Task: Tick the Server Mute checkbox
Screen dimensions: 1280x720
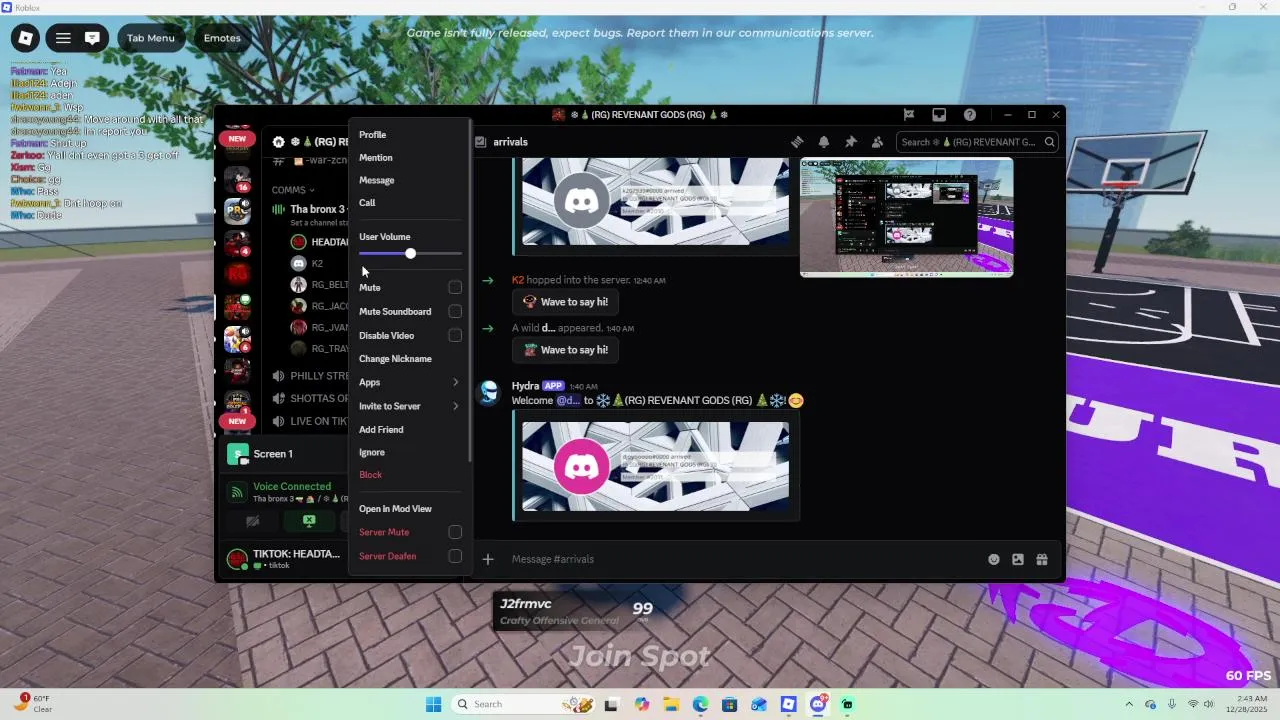Action: pyautogui.click(x=455, y=533)
